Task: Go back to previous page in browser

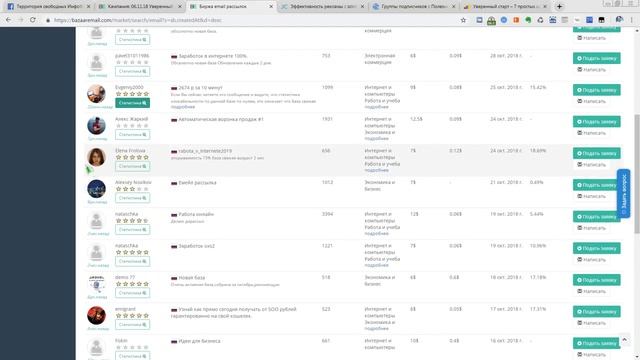Action: (9, 20)
